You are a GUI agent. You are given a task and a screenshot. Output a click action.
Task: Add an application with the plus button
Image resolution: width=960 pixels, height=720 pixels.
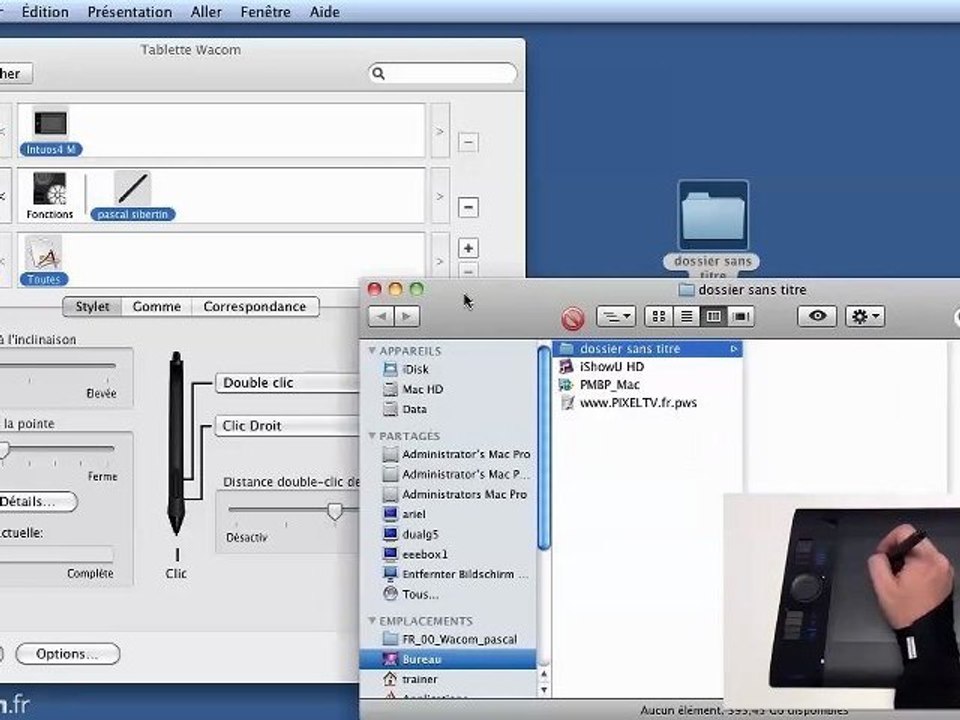click(x=468, y=248)
